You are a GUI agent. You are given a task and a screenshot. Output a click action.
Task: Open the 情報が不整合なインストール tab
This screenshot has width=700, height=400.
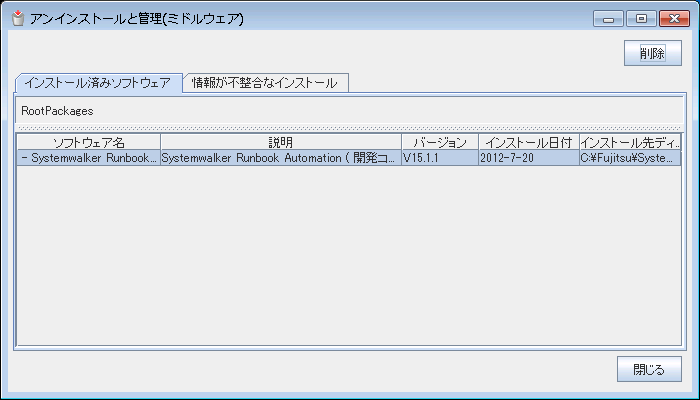pyautogui.click(x=265, y=83)
